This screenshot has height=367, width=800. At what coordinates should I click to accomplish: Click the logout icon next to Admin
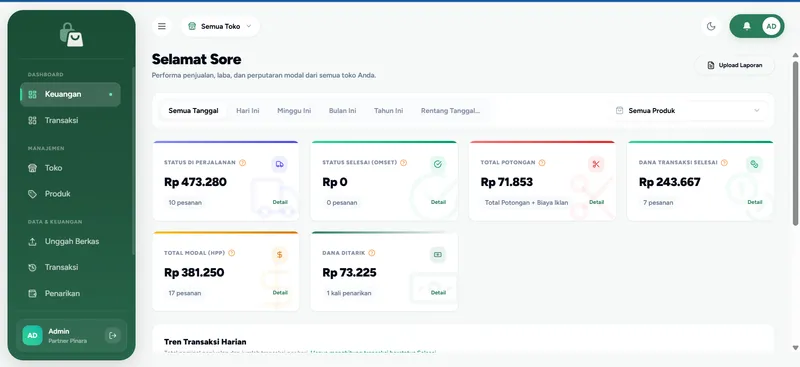pos(113,335)
